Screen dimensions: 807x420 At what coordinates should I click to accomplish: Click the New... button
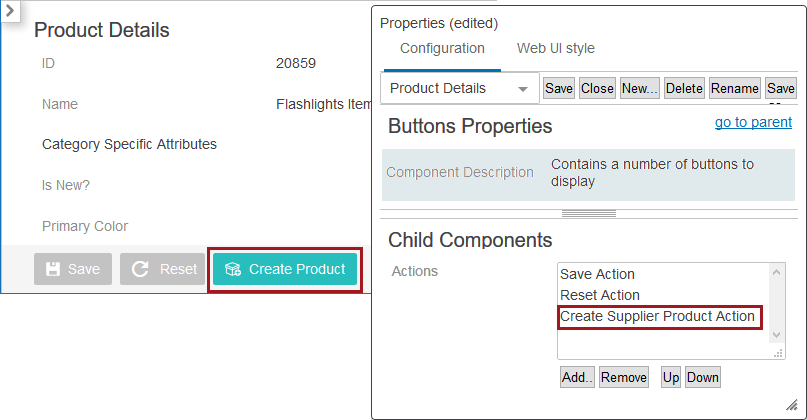(x=639, y=88)
